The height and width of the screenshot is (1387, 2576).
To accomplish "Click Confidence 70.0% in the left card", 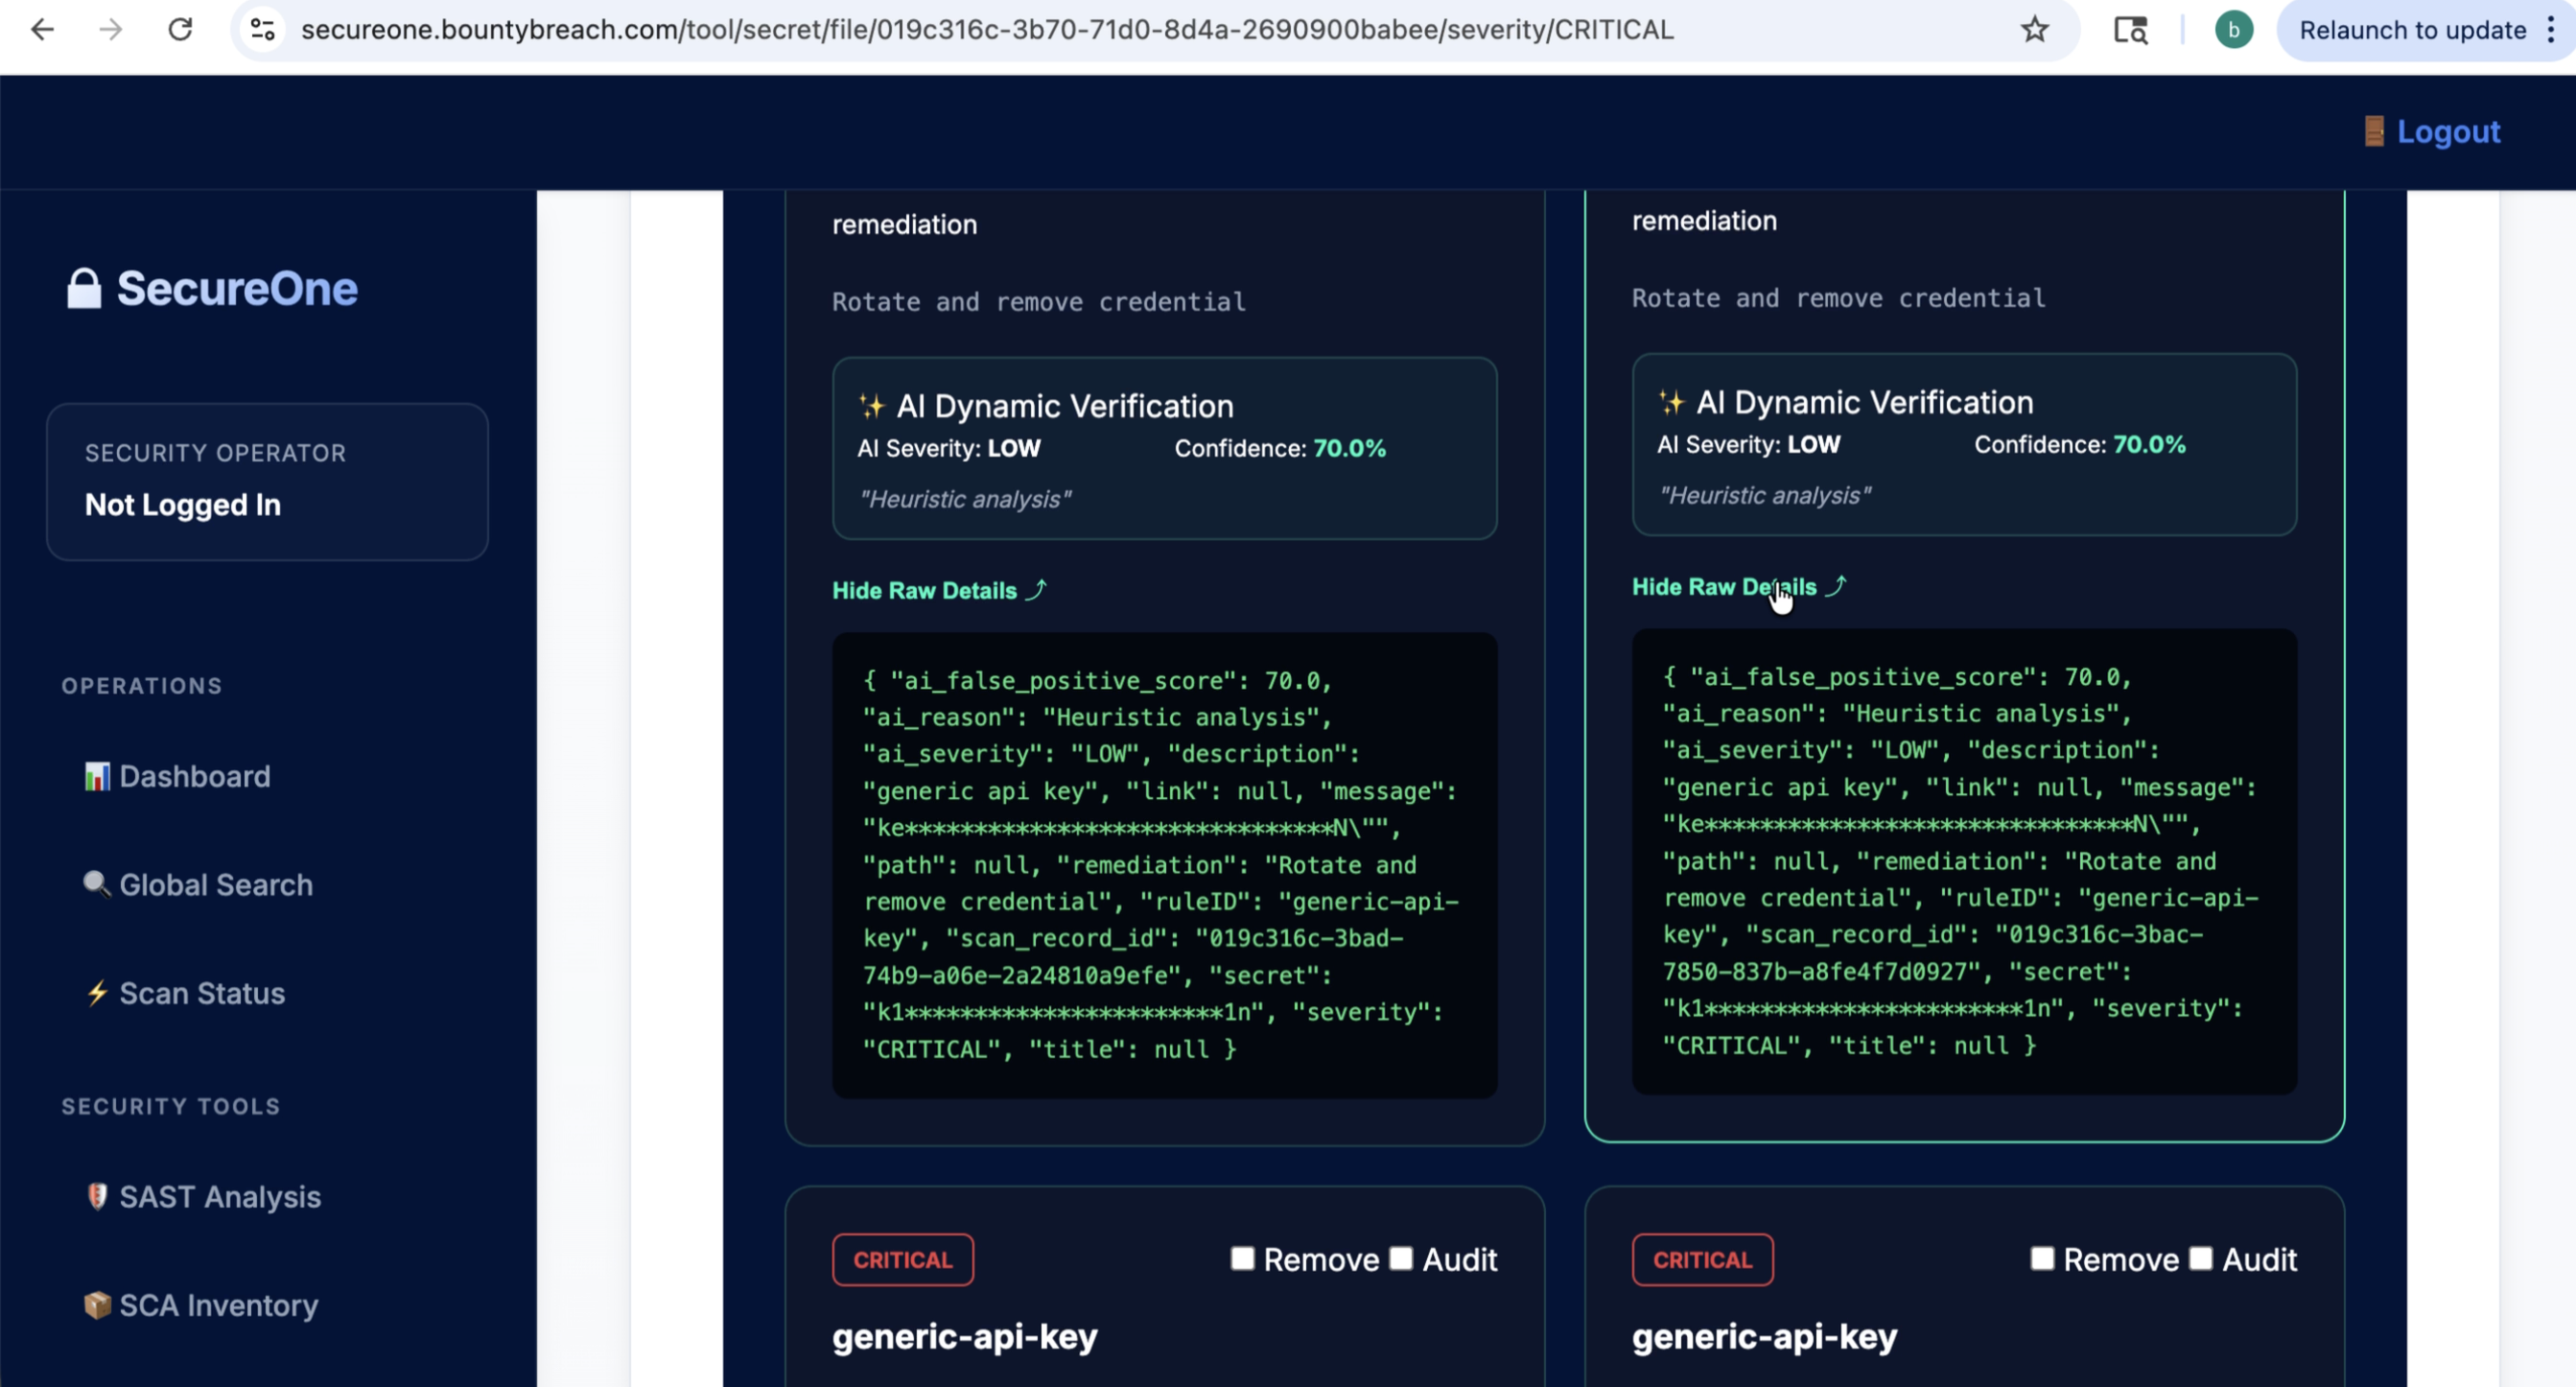I will pos(1280,449).
